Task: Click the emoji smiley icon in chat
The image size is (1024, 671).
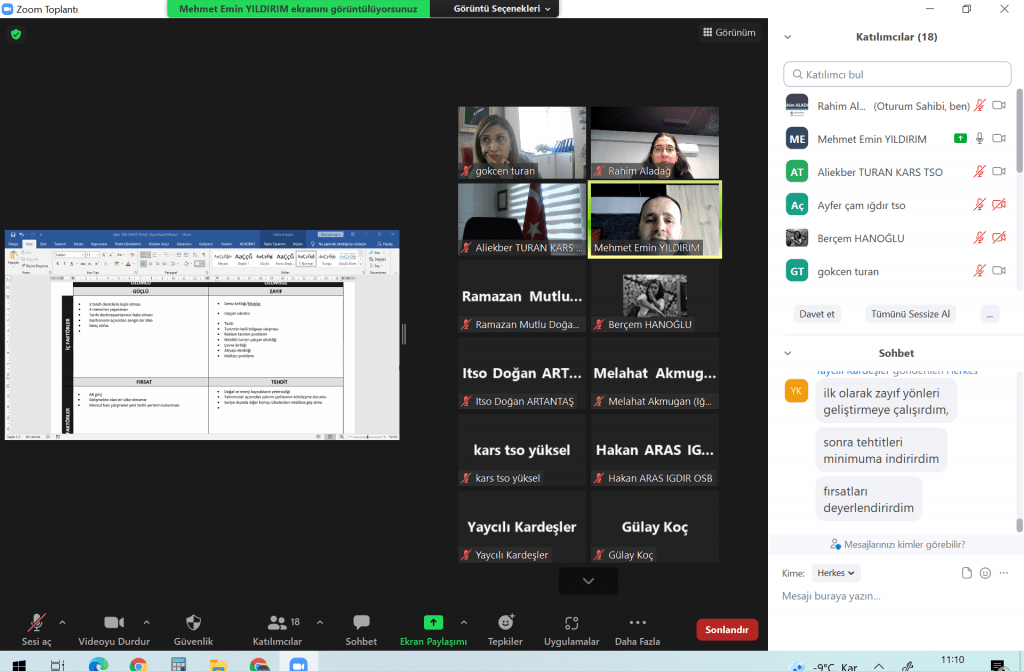Action: [x=985, y=573]
